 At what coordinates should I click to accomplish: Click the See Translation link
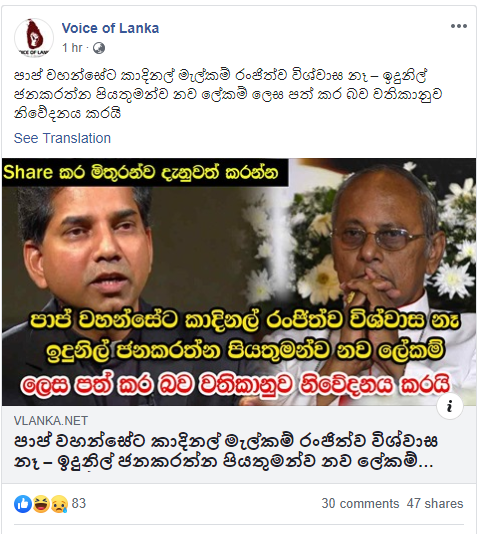(x=62, y=138)
